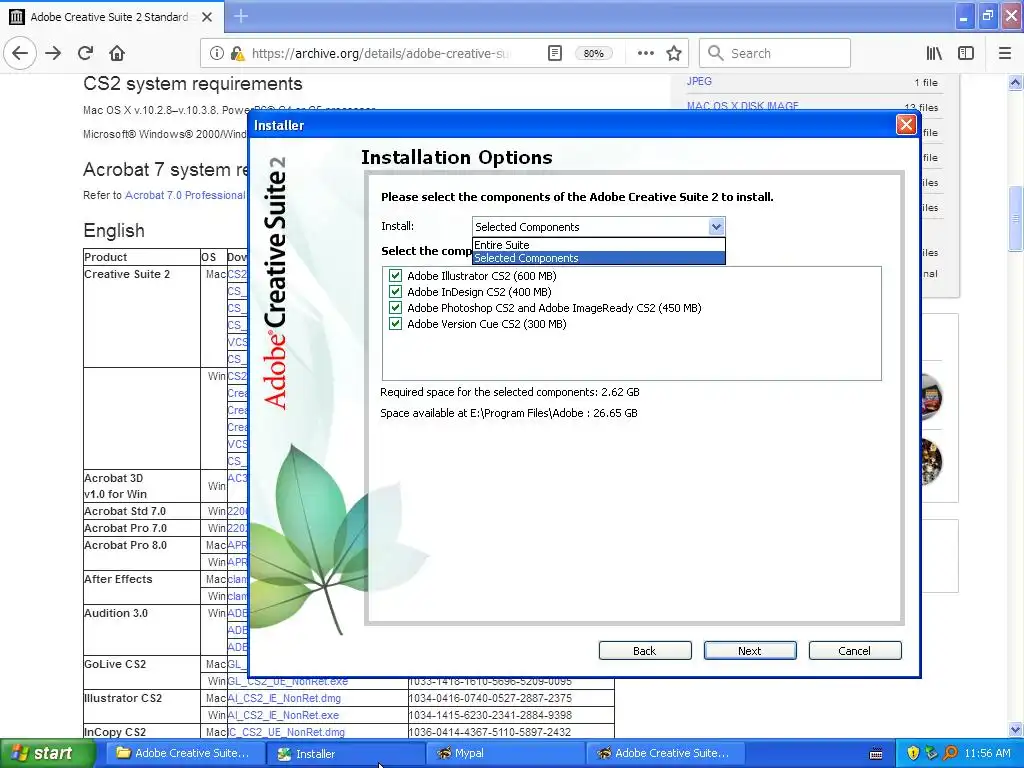Toggle Reader View icon in address bar

tap(554, 54)
